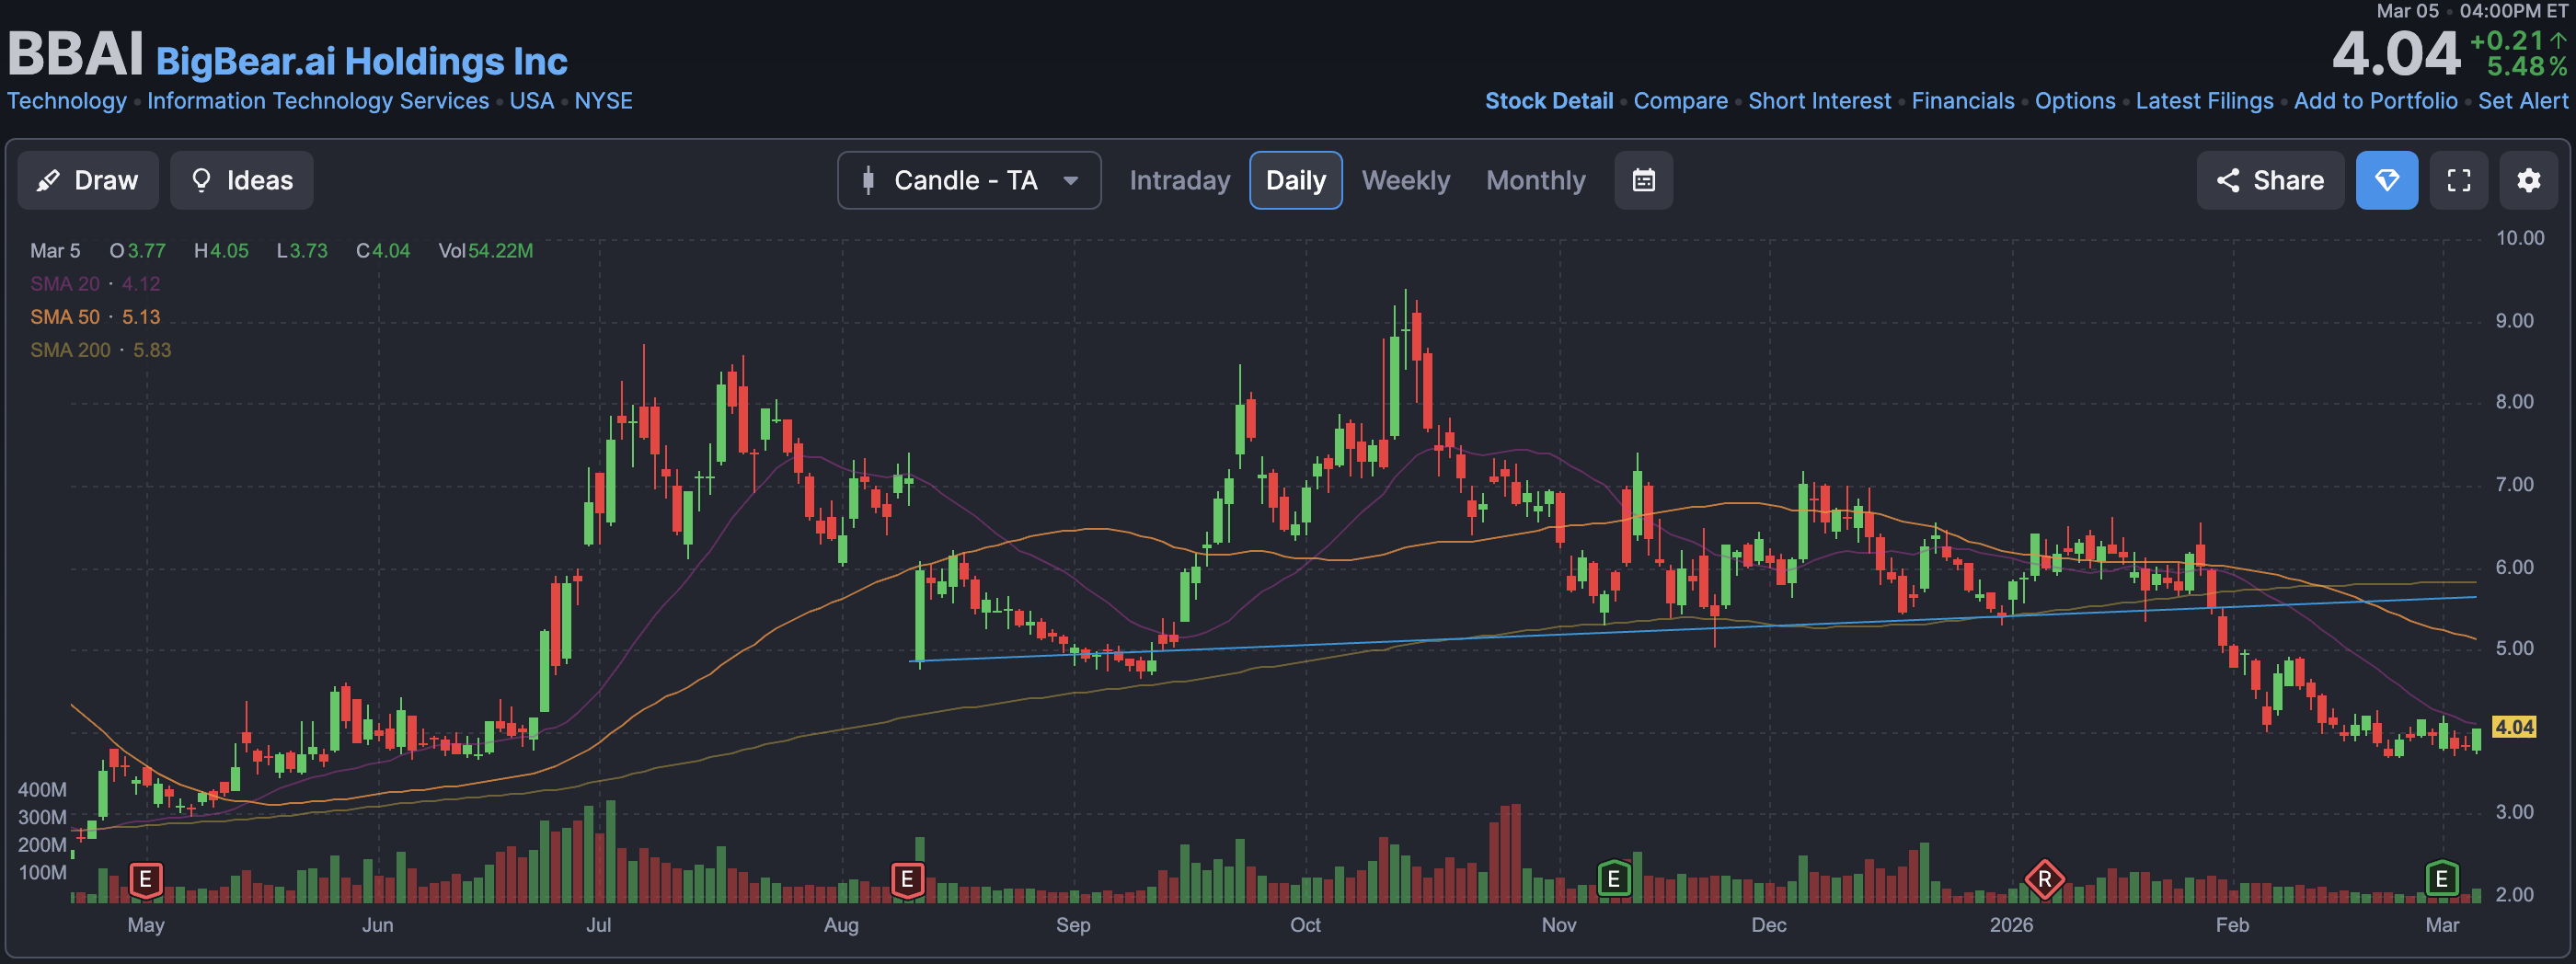Screen dimensions: 2576x964
Task: Open the Draw tools button
Action: pos(88,180)
